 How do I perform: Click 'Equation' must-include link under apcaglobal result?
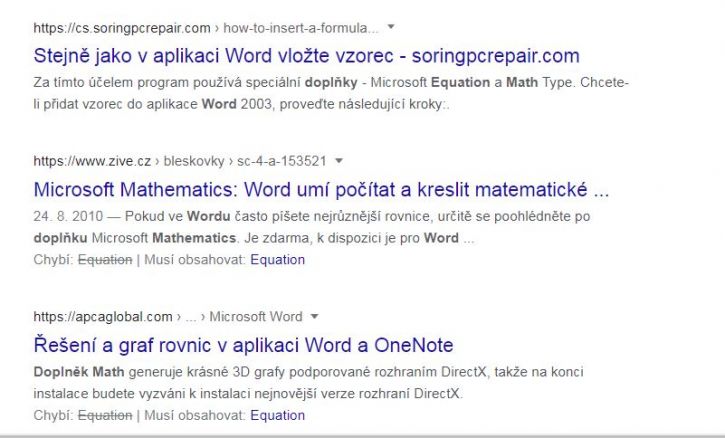277,415
